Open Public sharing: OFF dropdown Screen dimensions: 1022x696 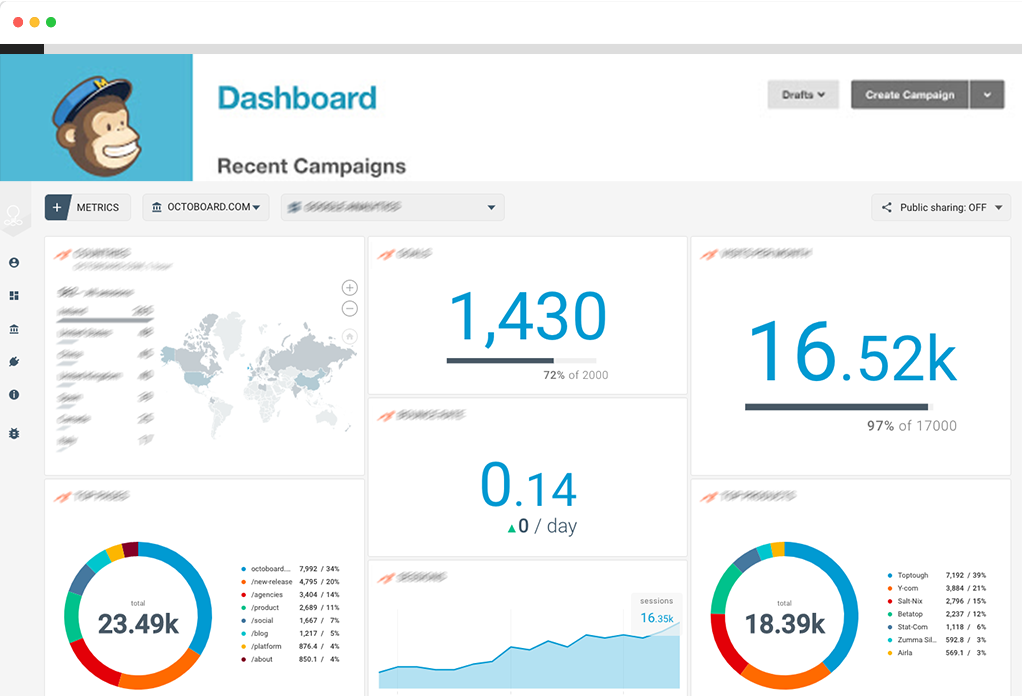point(941,207)
